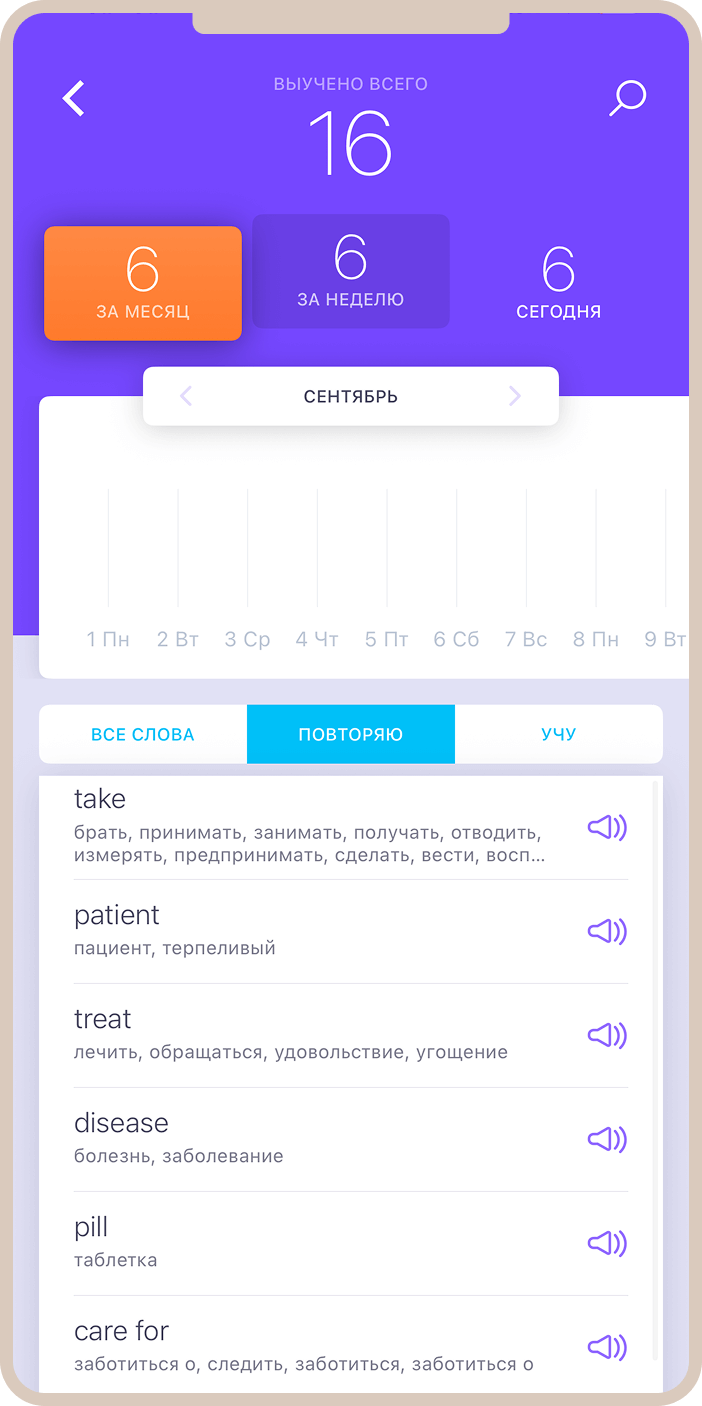Image resolution: width=702 pixels, height=1406 pixels.
Task: Select the 'За неделю' stats card
Action: [x=351, y=271]
